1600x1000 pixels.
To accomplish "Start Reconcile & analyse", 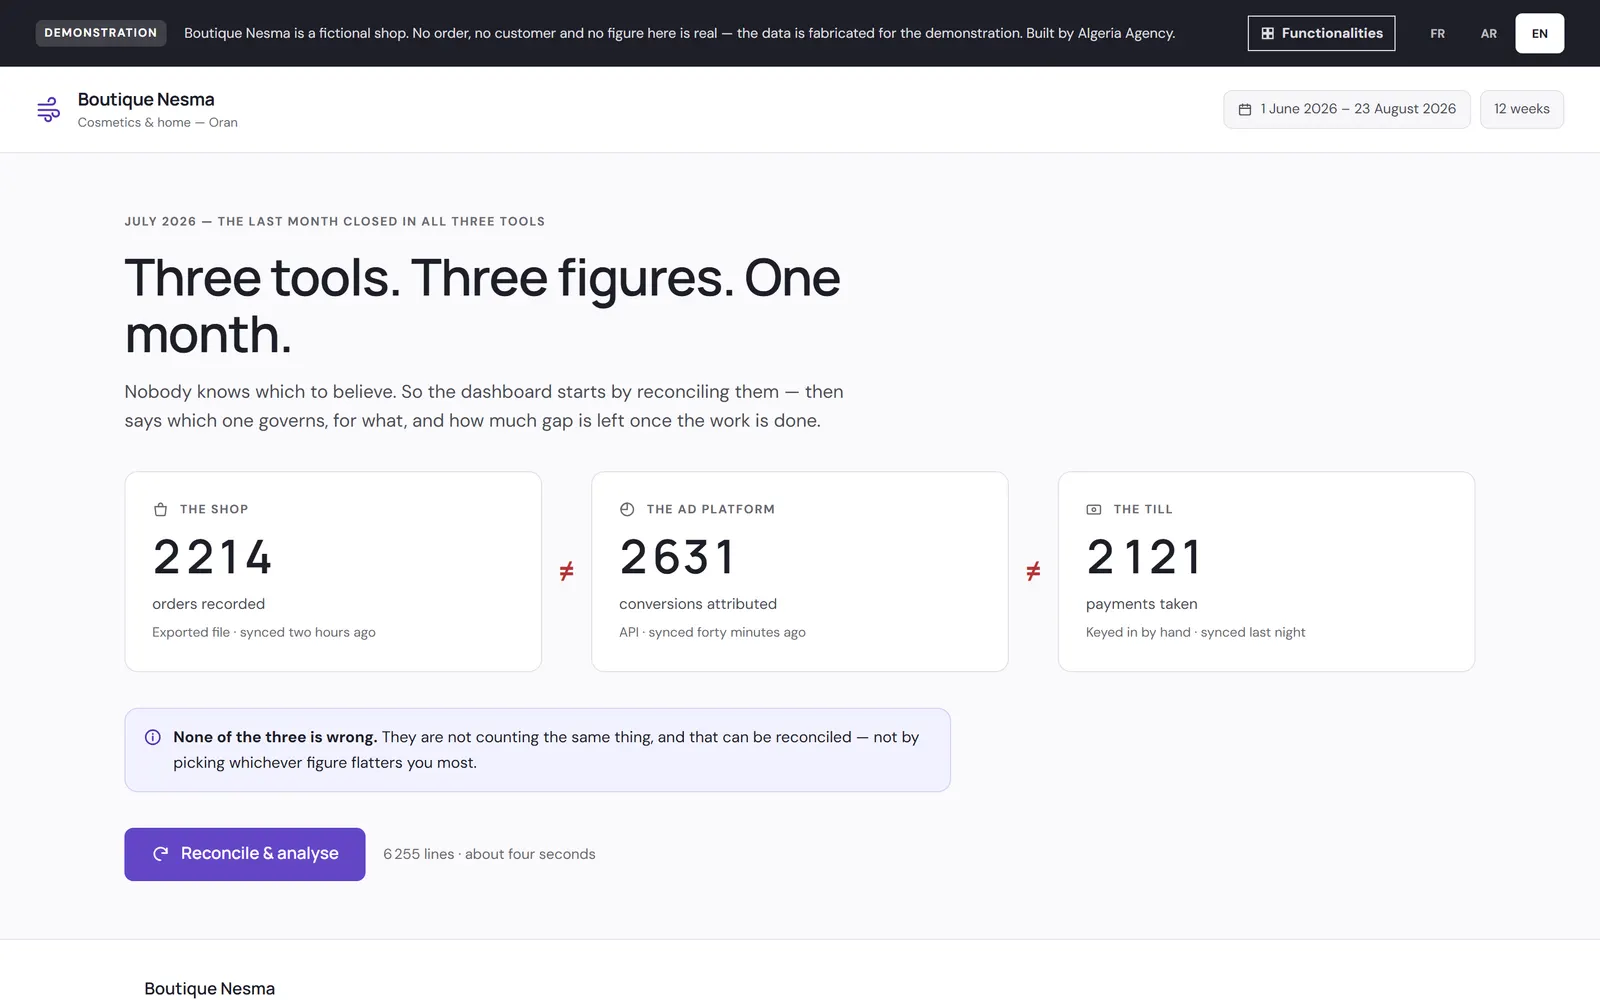I will coord(245,854).
